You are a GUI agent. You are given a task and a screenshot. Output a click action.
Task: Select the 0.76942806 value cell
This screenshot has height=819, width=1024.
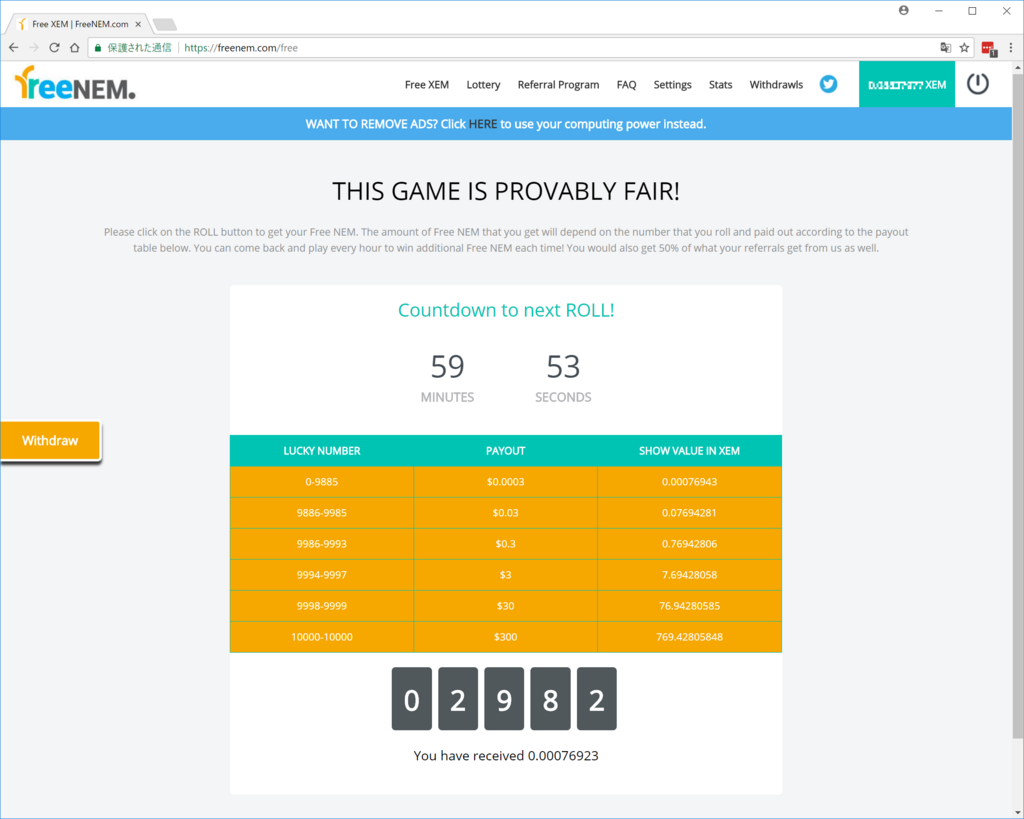tap(690, 544)
